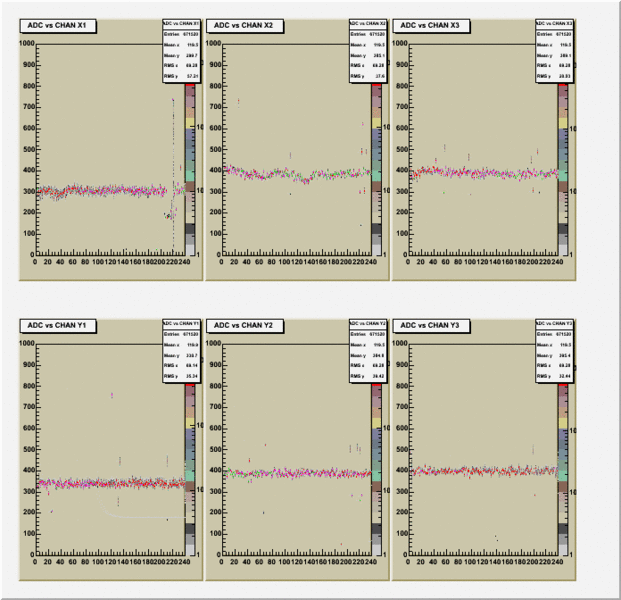The image size is (621, 600).
Task: Click the color palette bar of X1 plot
Action: (190, 170)
